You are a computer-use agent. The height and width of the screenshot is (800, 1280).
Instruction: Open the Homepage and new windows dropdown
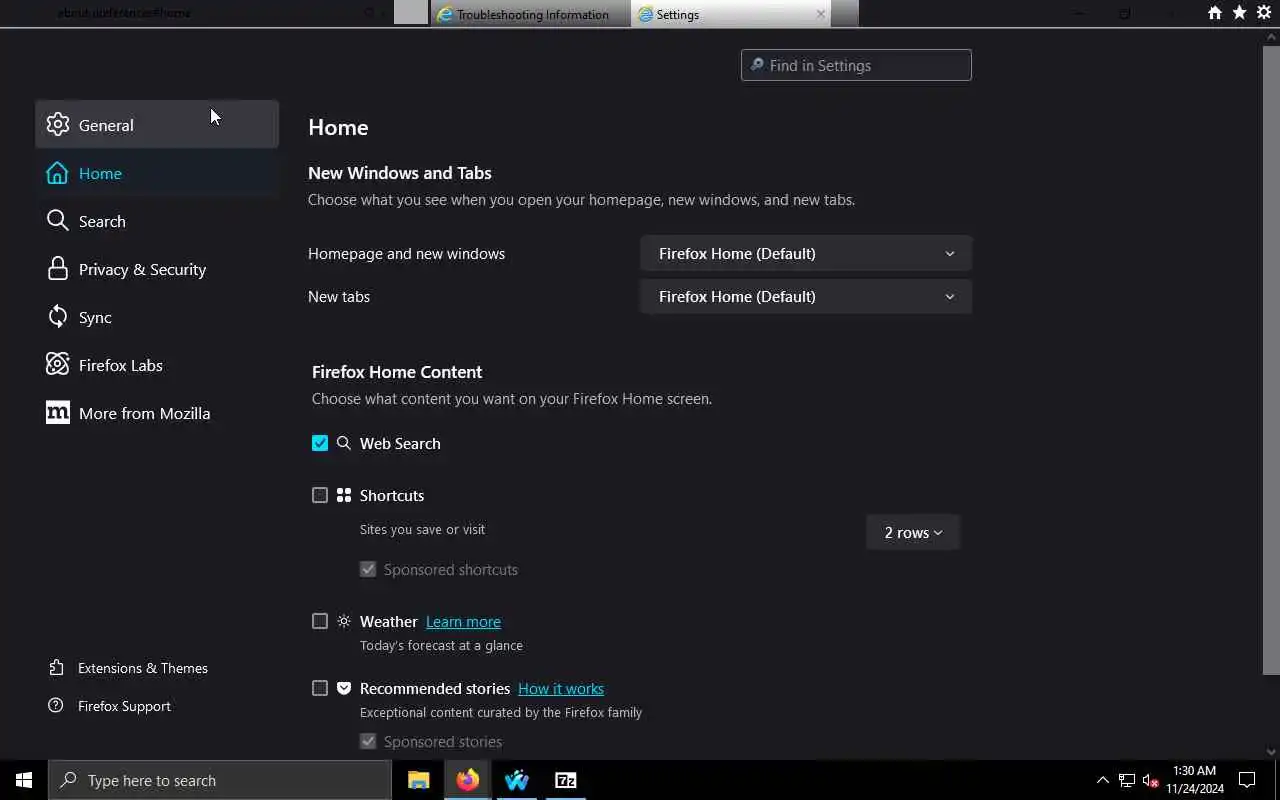point(806,253)
